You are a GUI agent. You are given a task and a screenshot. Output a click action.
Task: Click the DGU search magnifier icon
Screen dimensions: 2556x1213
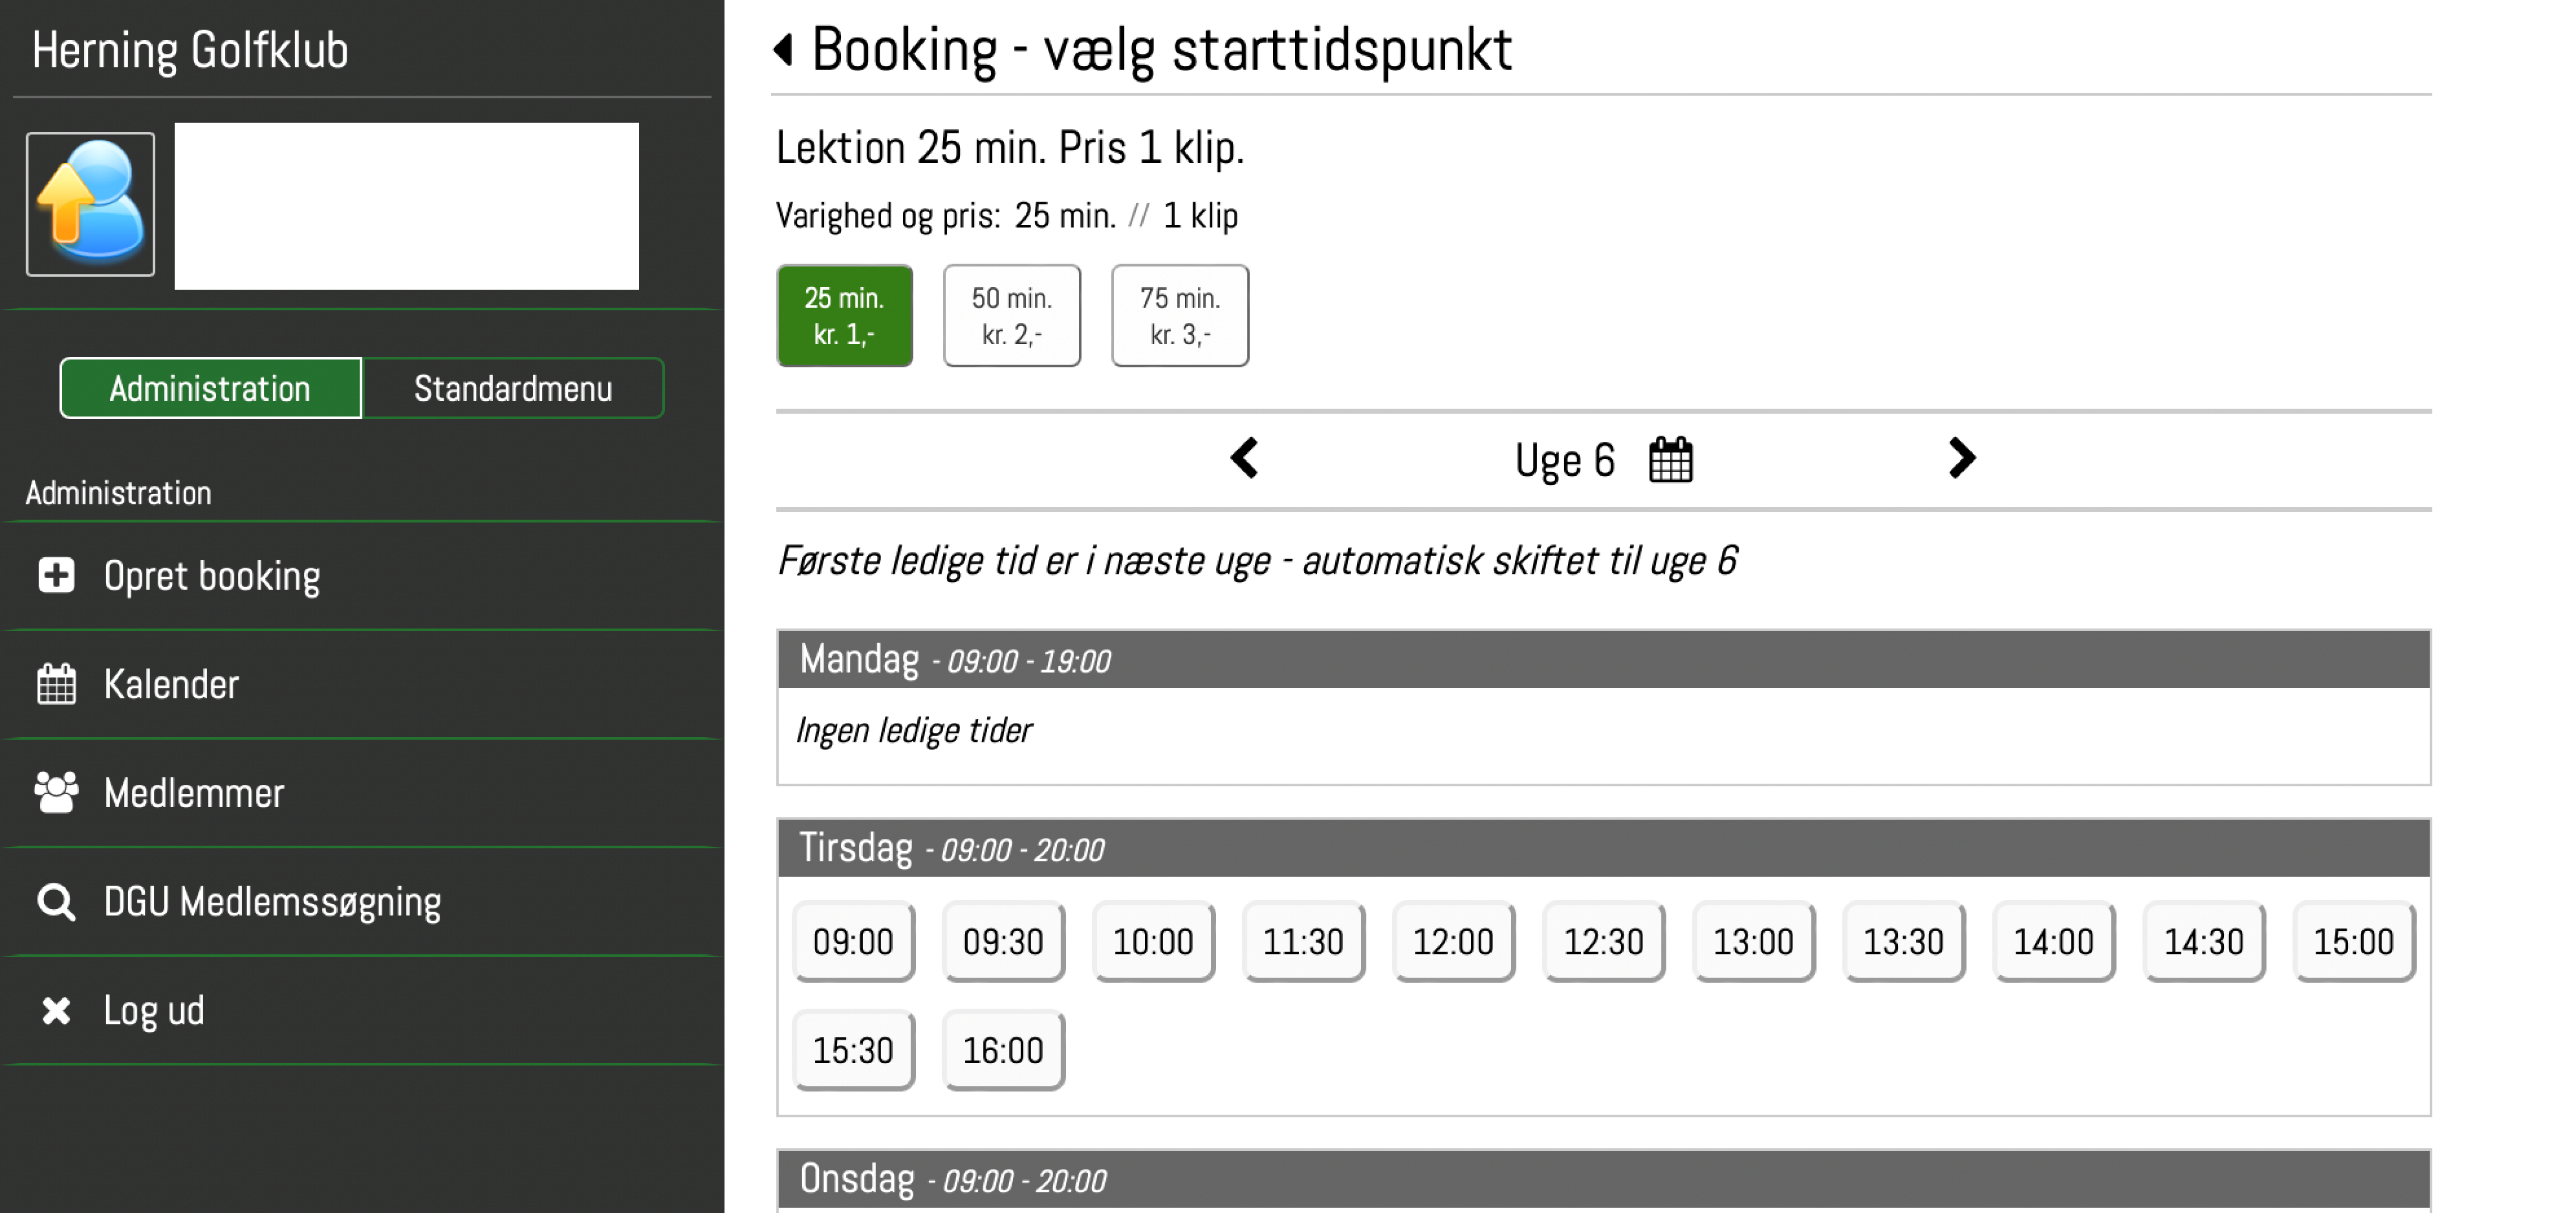pos(56,901)
